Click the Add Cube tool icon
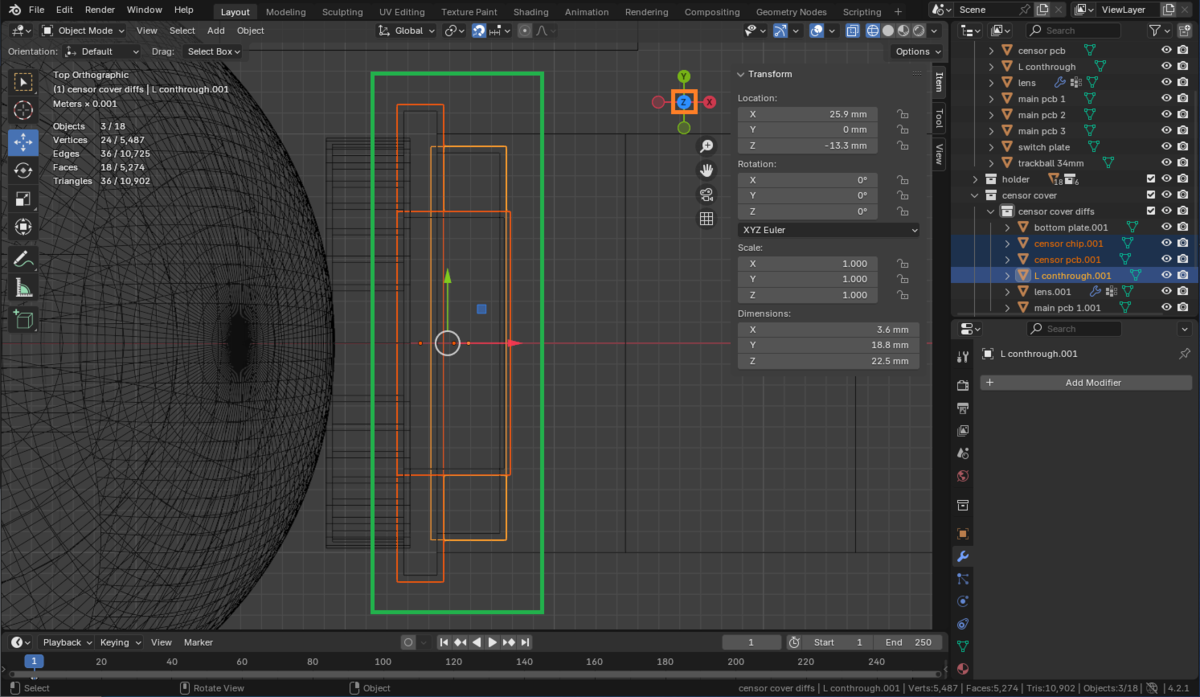Screen dimensions: 1200x697 [24, 320]
